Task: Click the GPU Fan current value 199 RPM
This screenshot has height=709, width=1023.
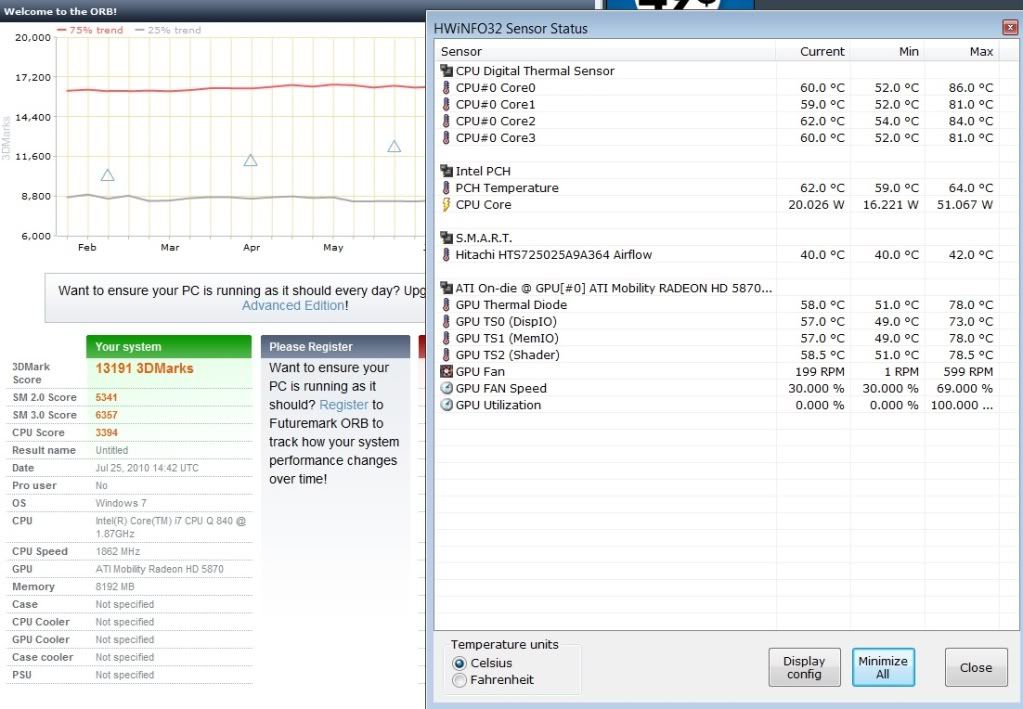Action: coord(819,372)
